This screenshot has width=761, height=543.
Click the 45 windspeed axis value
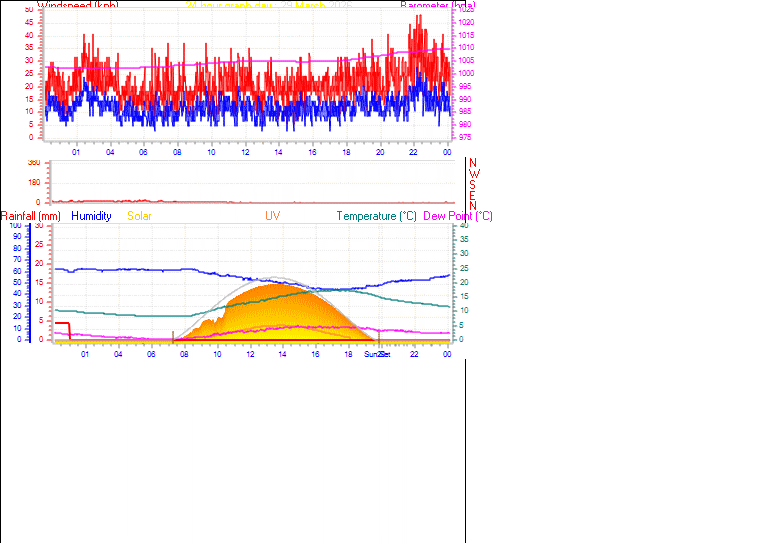[29, 22]
